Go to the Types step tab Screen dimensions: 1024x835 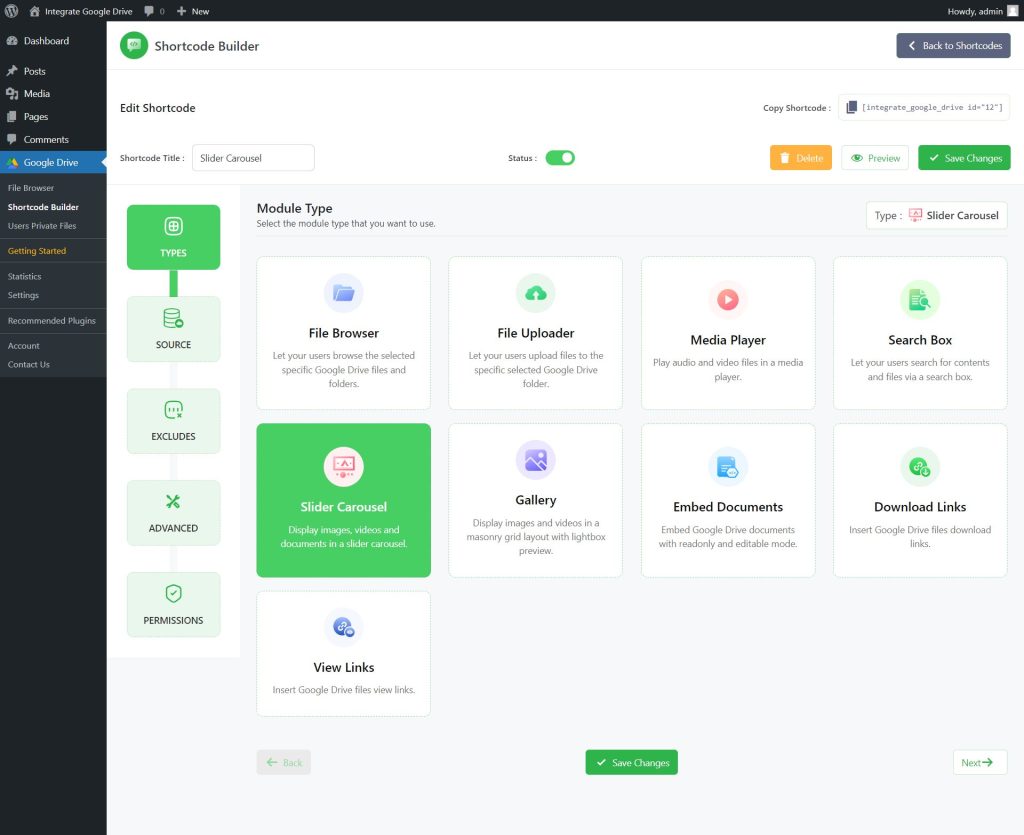coord(173,237)
